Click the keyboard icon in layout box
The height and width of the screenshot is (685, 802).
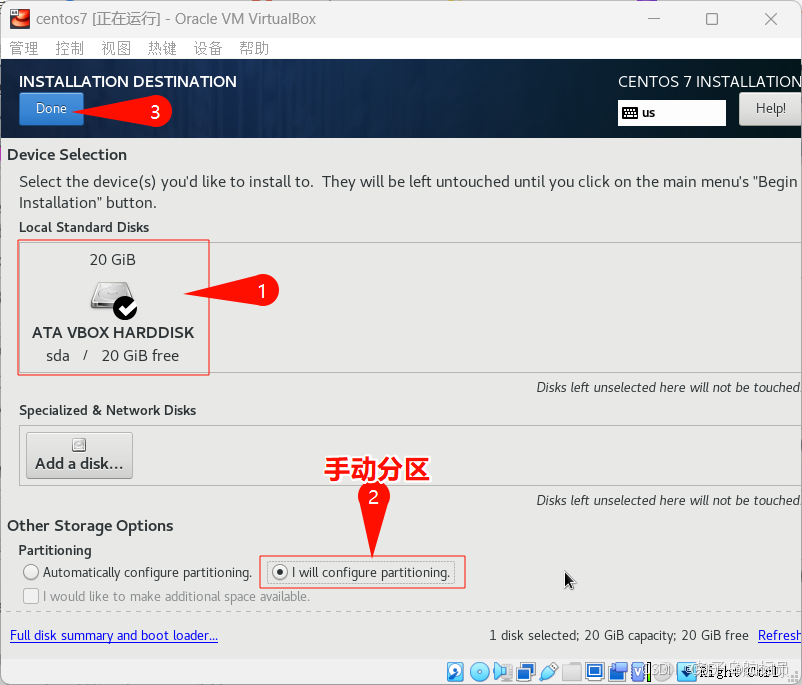tap(630, 113)
